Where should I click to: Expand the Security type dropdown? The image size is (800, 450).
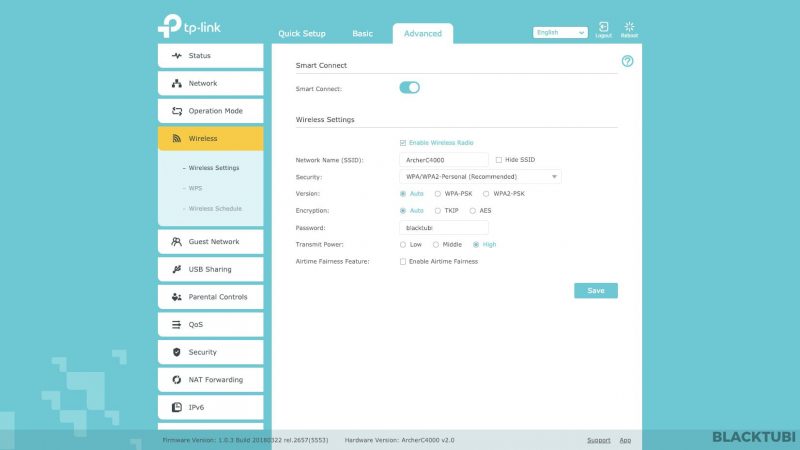479,177
